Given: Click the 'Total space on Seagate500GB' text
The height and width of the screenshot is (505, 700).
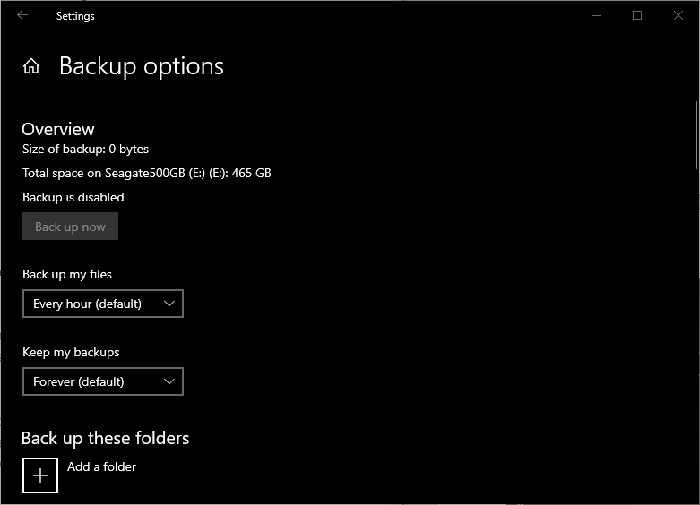Looking at the screenshot, I should [x=146, y=173].
